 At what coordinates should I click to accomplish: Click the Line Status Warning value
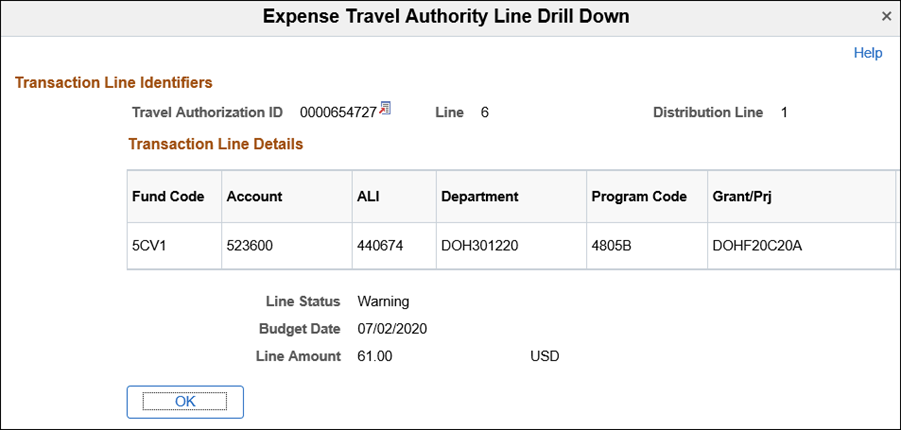(383, 301)
